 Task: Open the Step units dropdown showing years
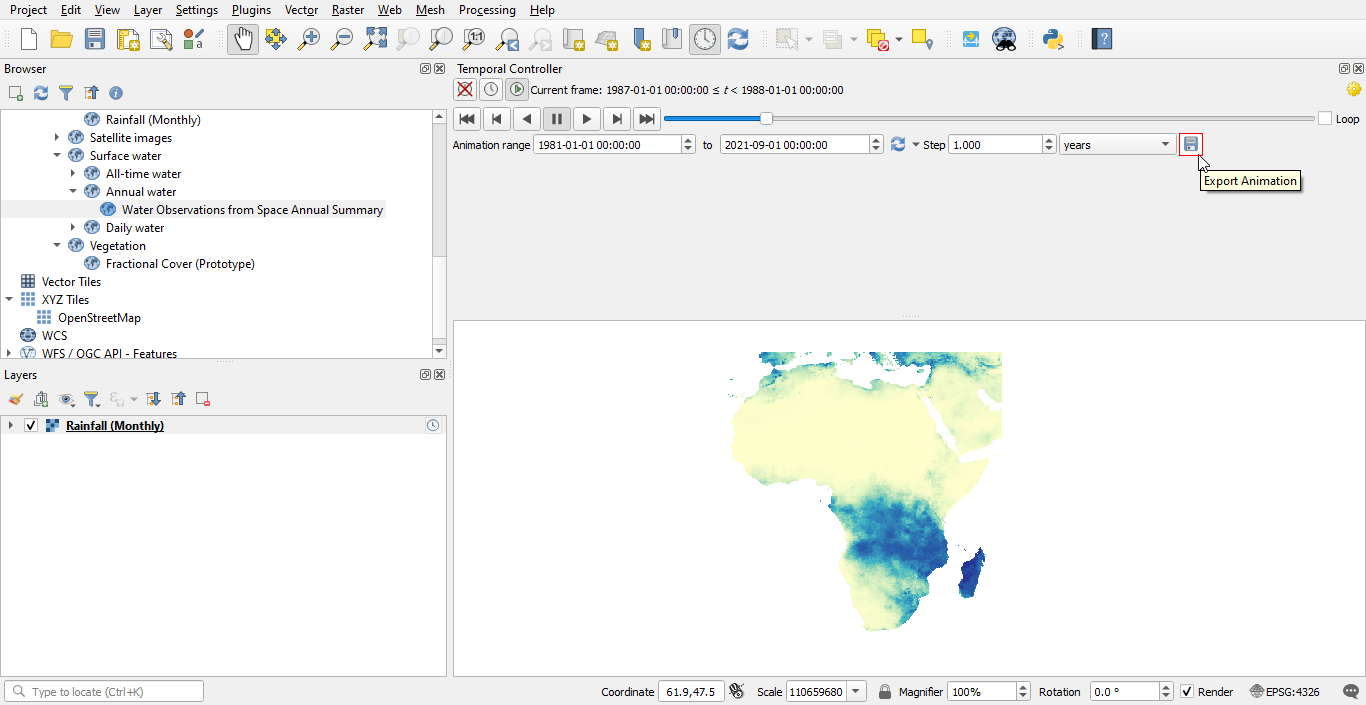click(x=1117, y=144)
